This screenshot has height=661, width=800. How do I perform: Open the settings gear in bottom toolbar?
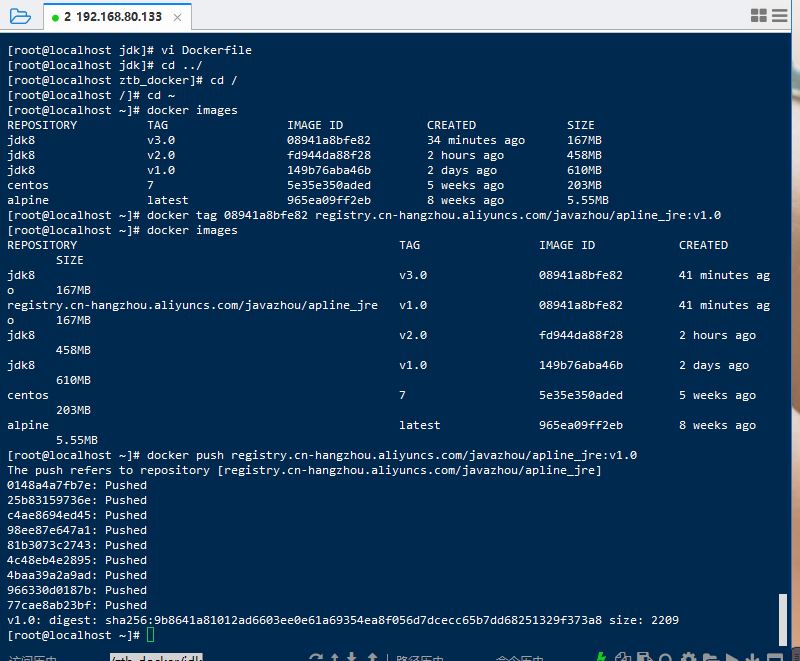click(x=688, y=657)
